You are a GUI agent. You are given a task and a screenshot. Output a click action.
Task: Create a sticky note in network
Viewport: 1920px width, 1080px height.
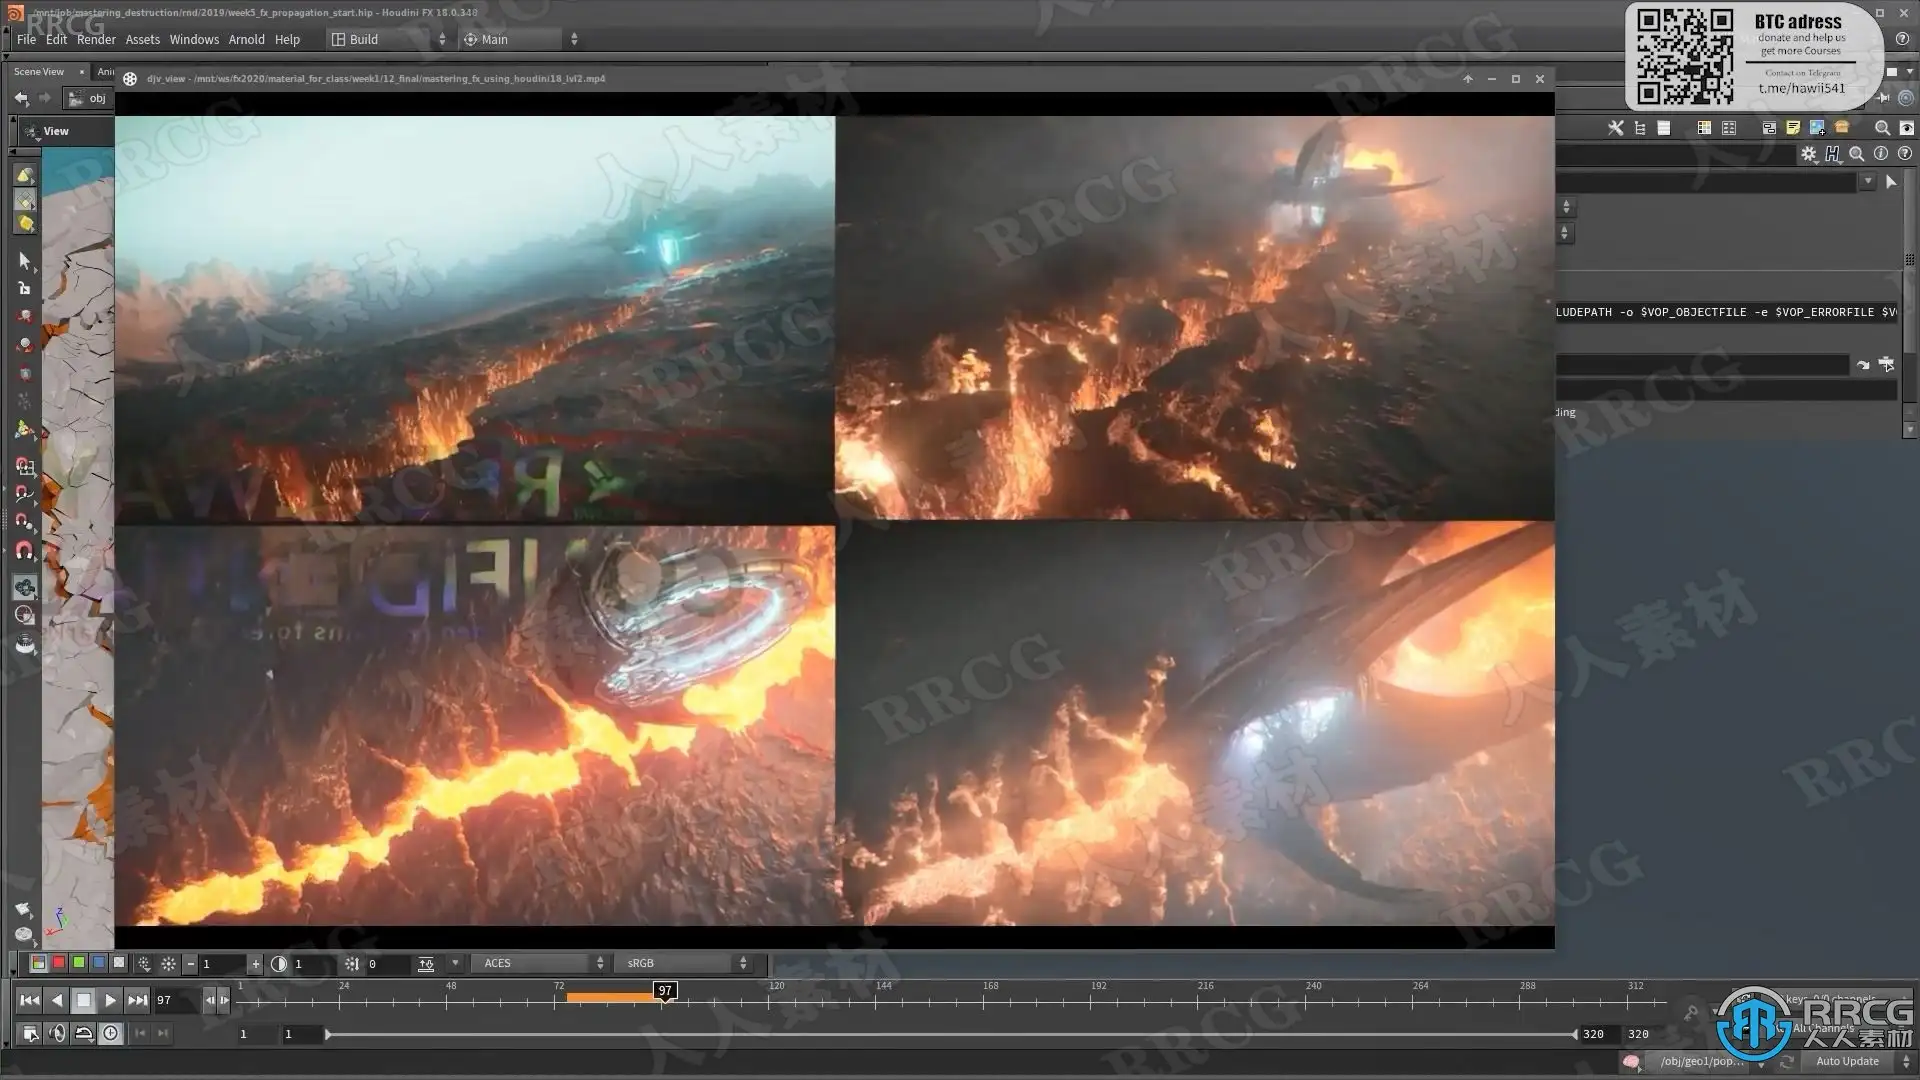click(1793, 128)
